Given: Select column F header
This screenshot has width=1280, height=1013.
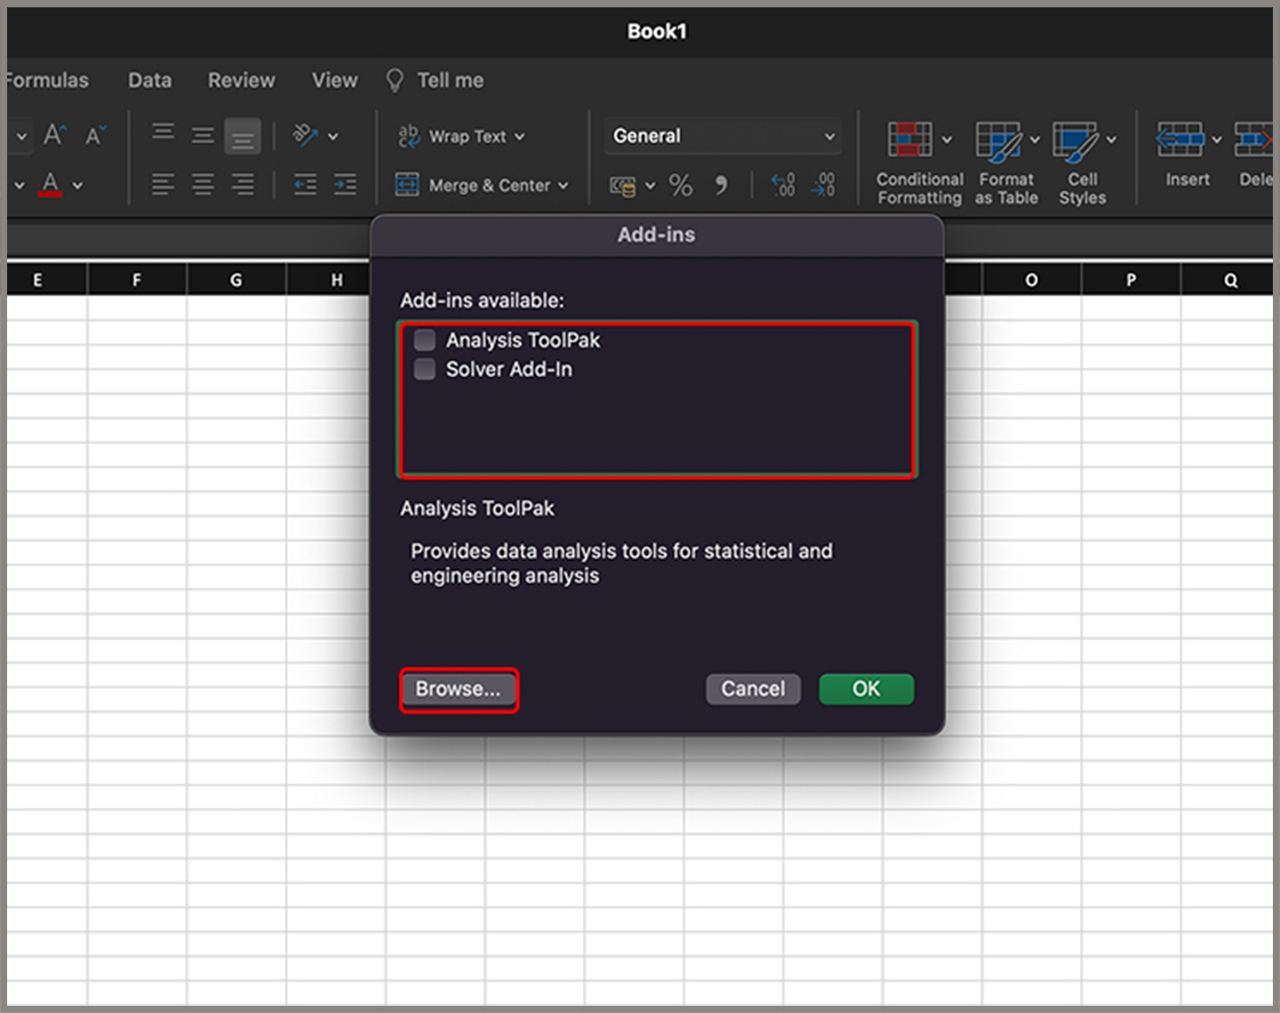Looking at the screenshot, I should coord(137,280).
